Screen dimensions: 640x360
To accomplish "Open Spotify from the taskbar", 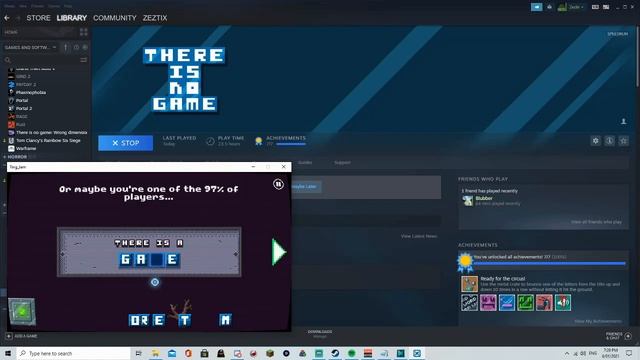I will pyautogui.click(x=351, y=353).
